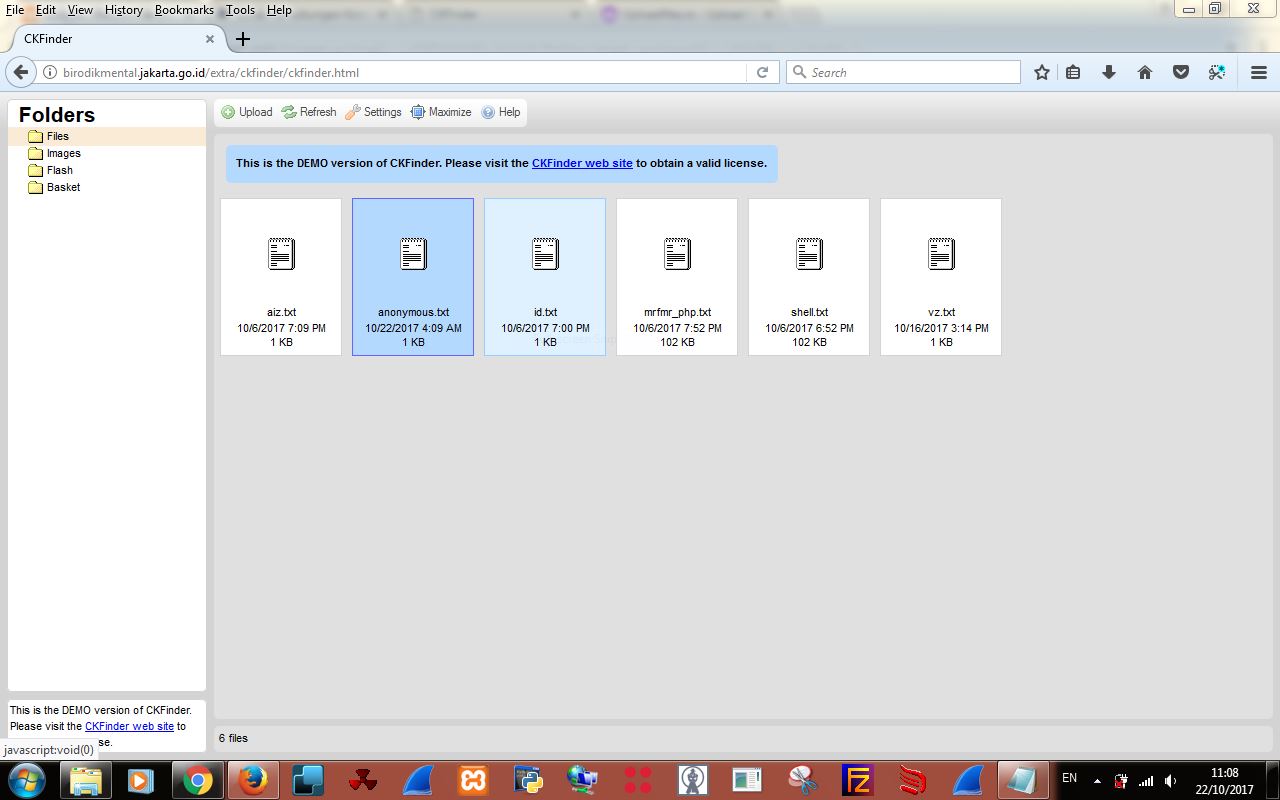
Task: Open the Downloads panel
Action: [x=1108, y=72]
